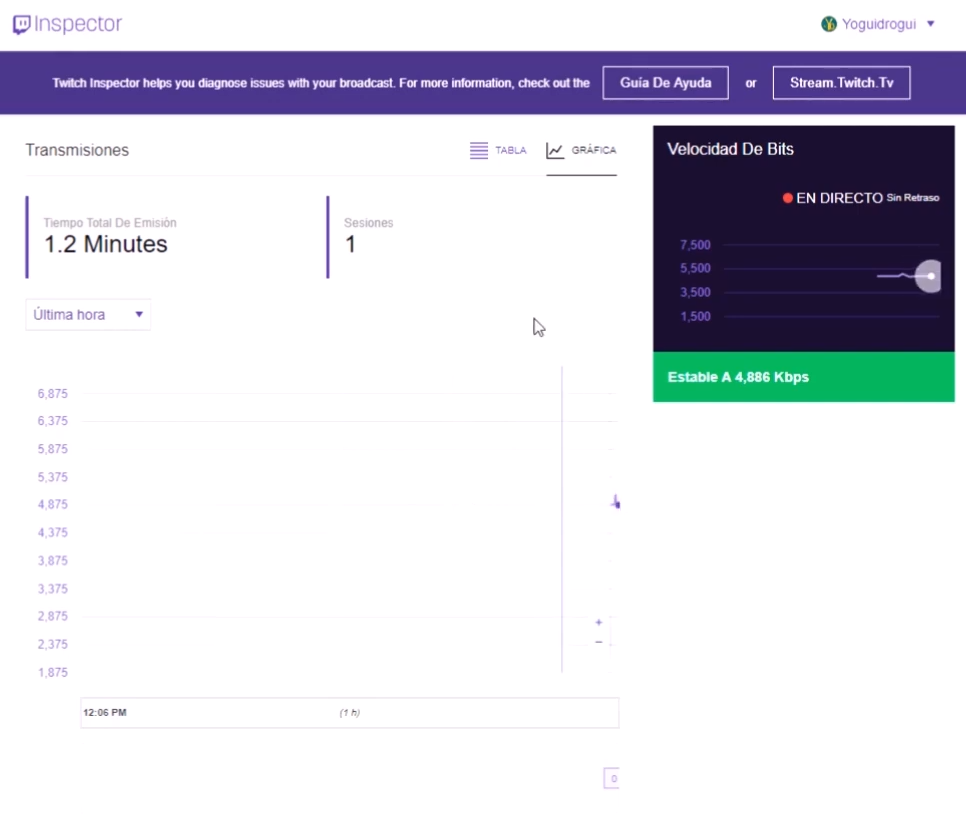Click the Yoguidrogui username
966x814 pixels.
(x=879, y=25)
